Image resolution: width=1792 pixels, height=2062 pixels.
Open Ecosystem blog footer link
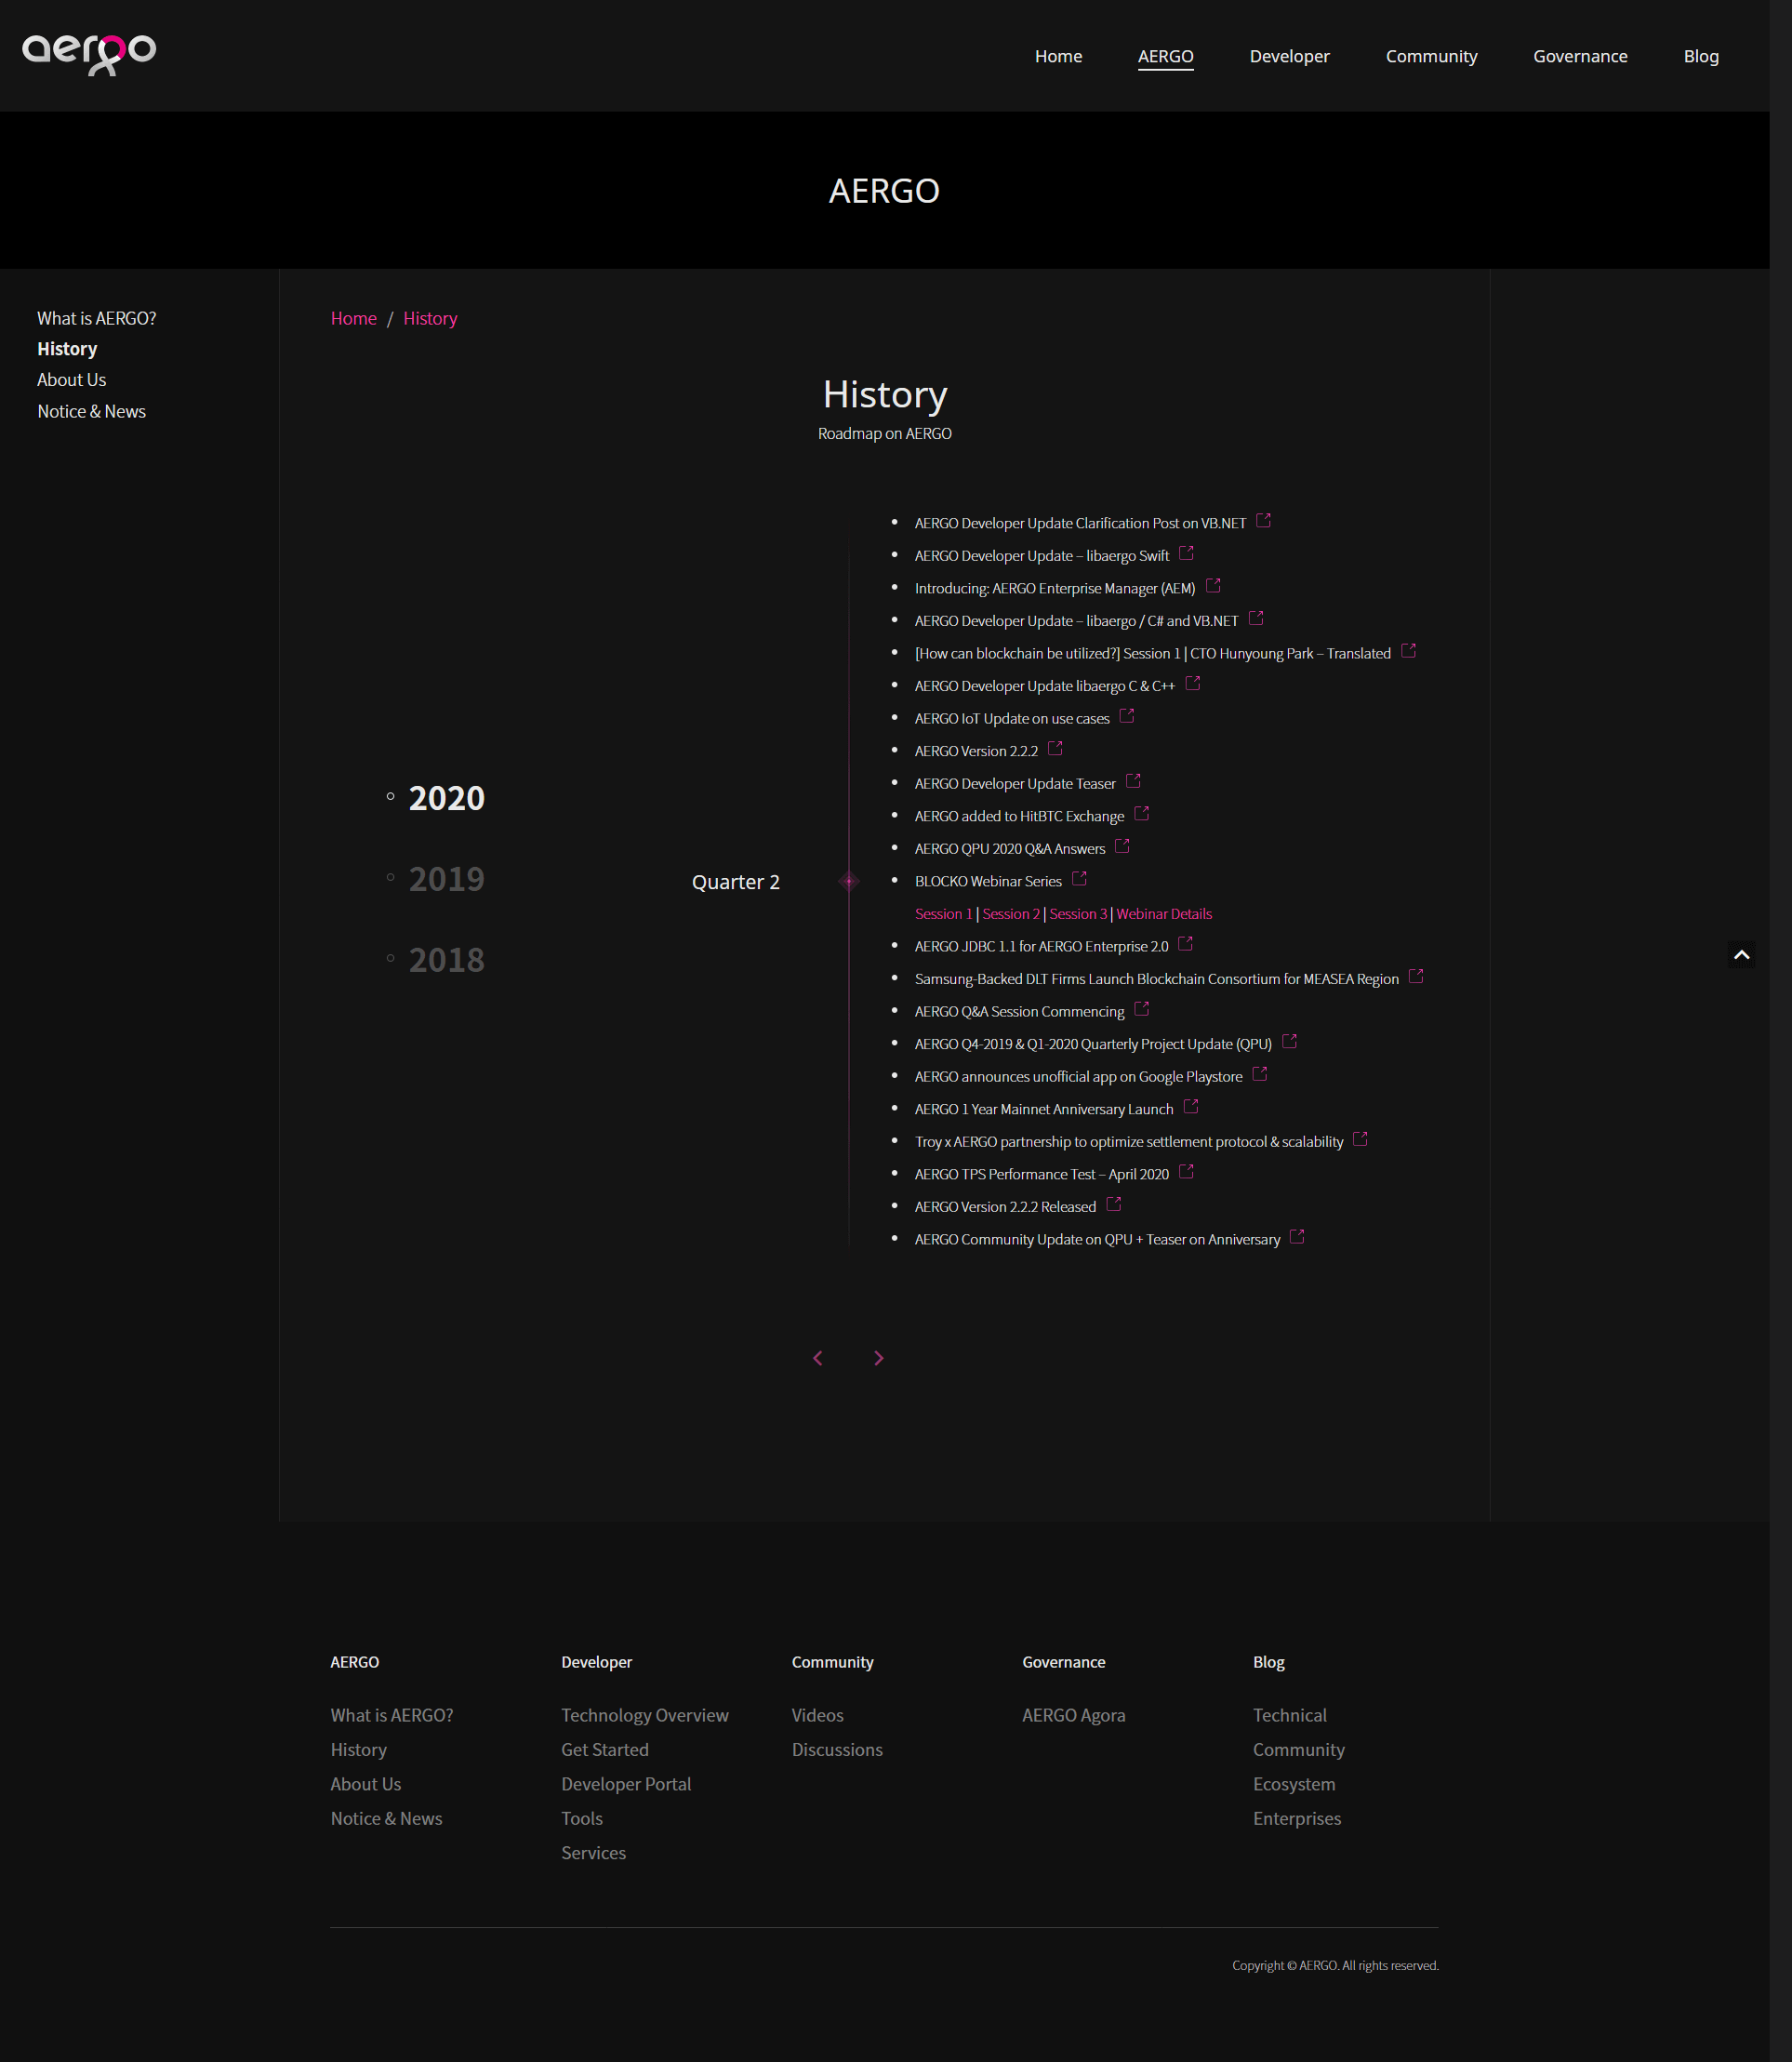pos(1294,1784)
